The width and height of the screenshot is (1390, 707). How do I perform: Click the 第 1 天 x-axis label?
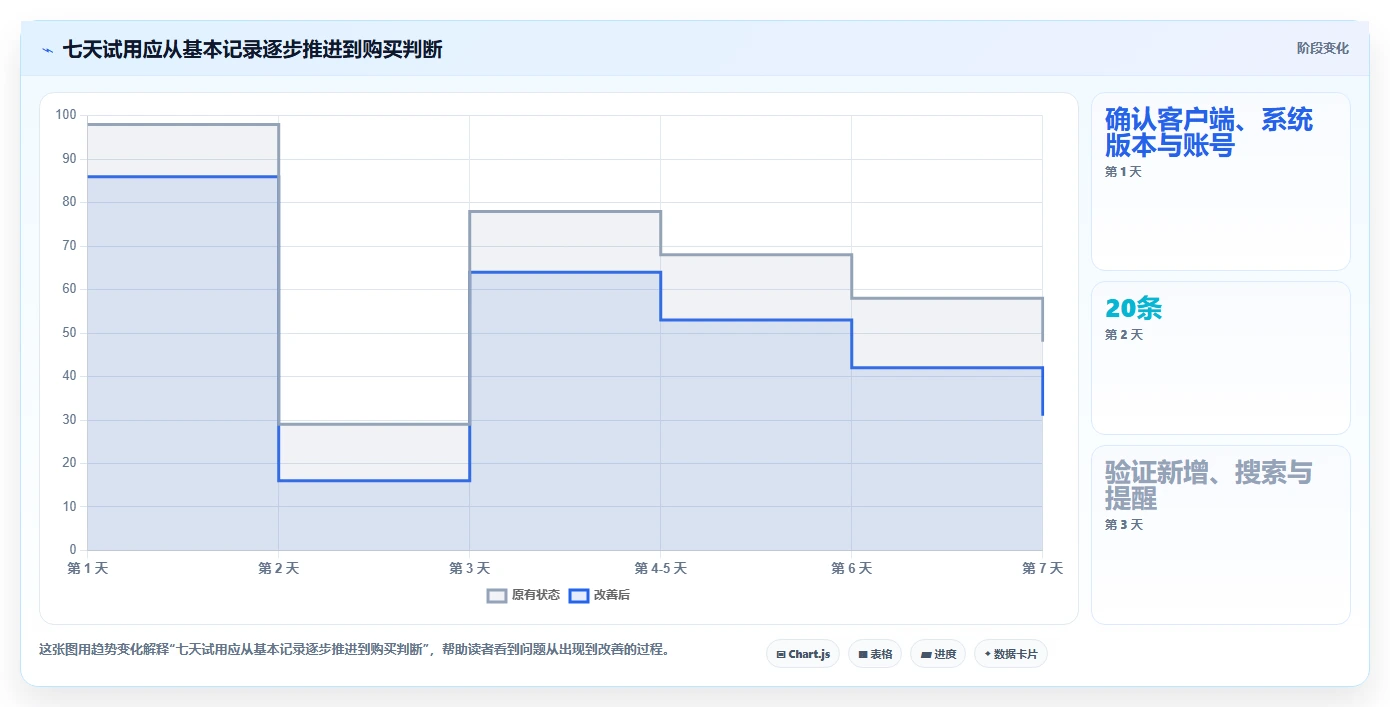[88, 568]
